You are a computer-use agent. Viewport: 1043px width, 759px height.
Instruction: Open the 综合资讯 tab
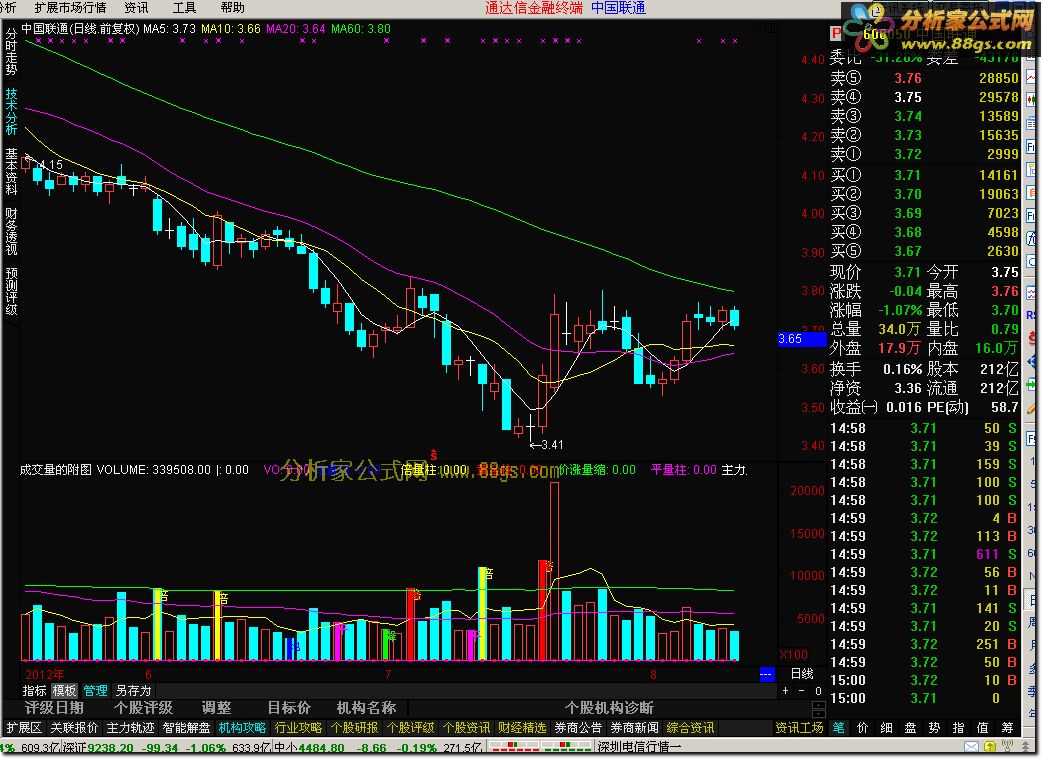click(690, 728)
